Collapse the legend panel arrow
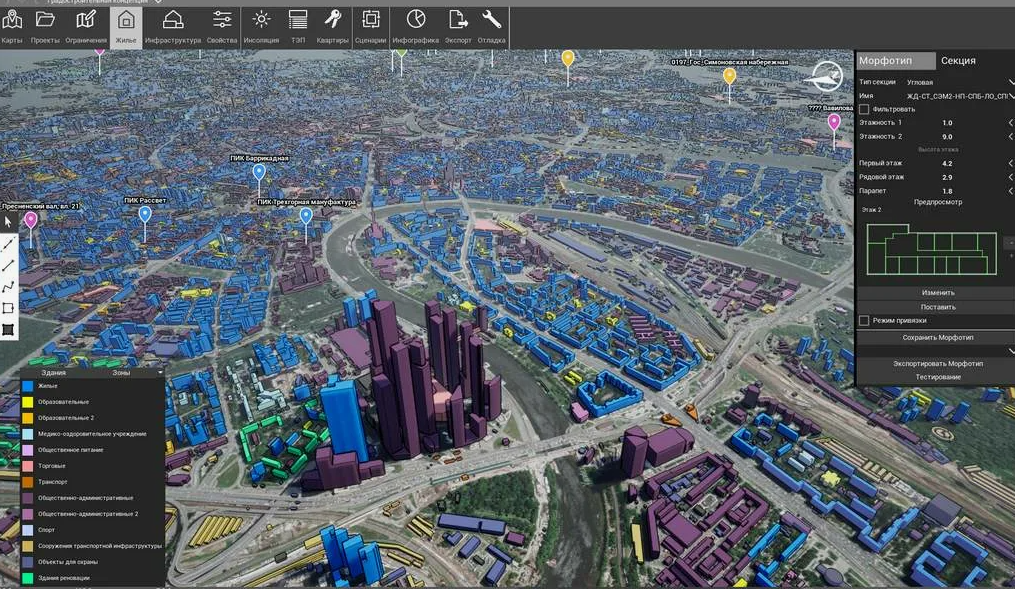 [x=160, y=373]
